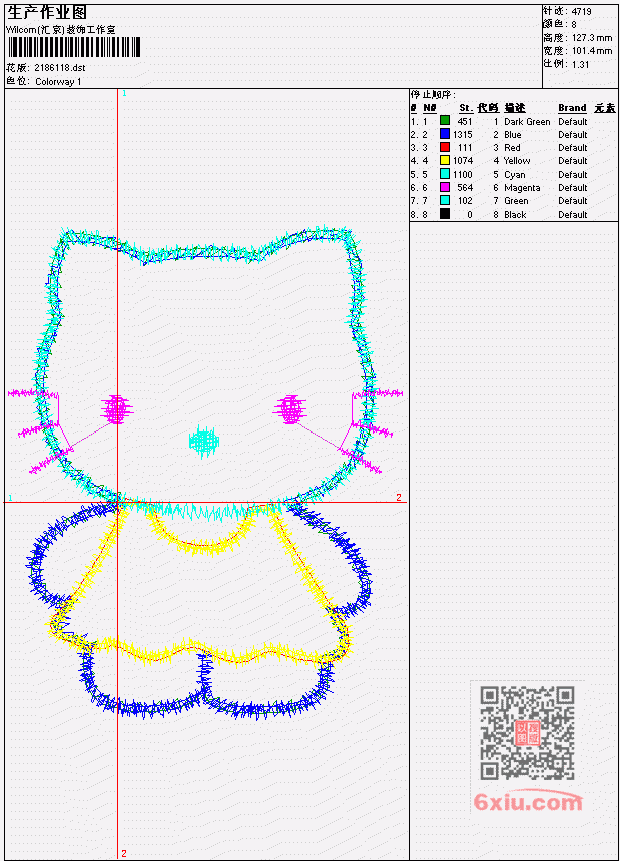Click 'Default' brand in the Black row

pyautogui.click(x=573, y=215)
